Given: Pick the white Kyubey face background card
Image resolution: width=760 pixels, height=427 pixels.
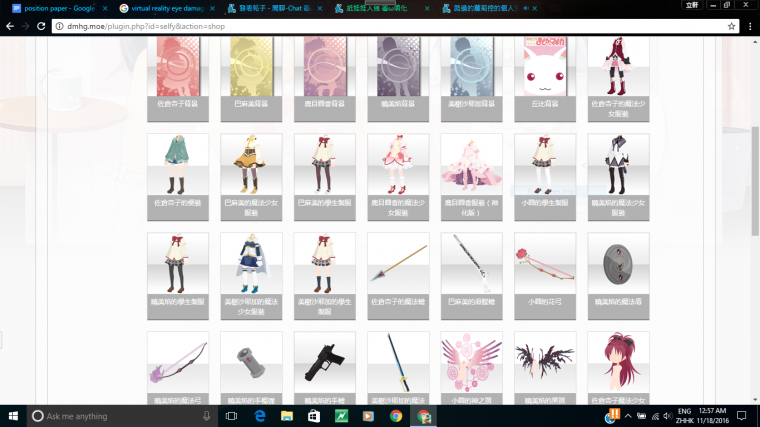Looking at the screenshot, I should pyautogui.click(x=545, y=79).
